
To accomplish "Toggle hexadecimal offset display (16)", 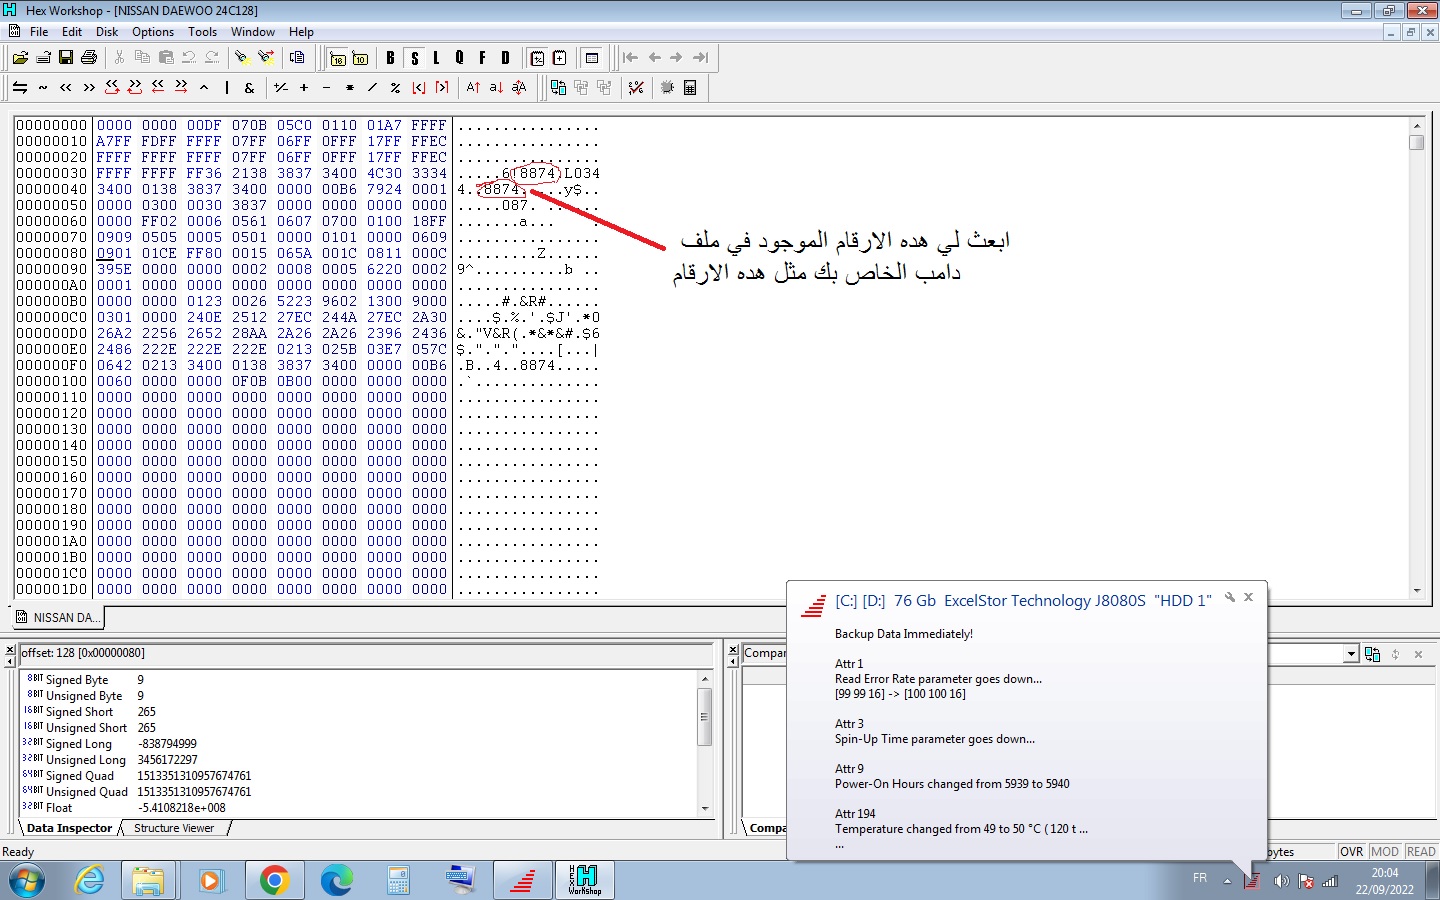I will [x=338, y=58].
